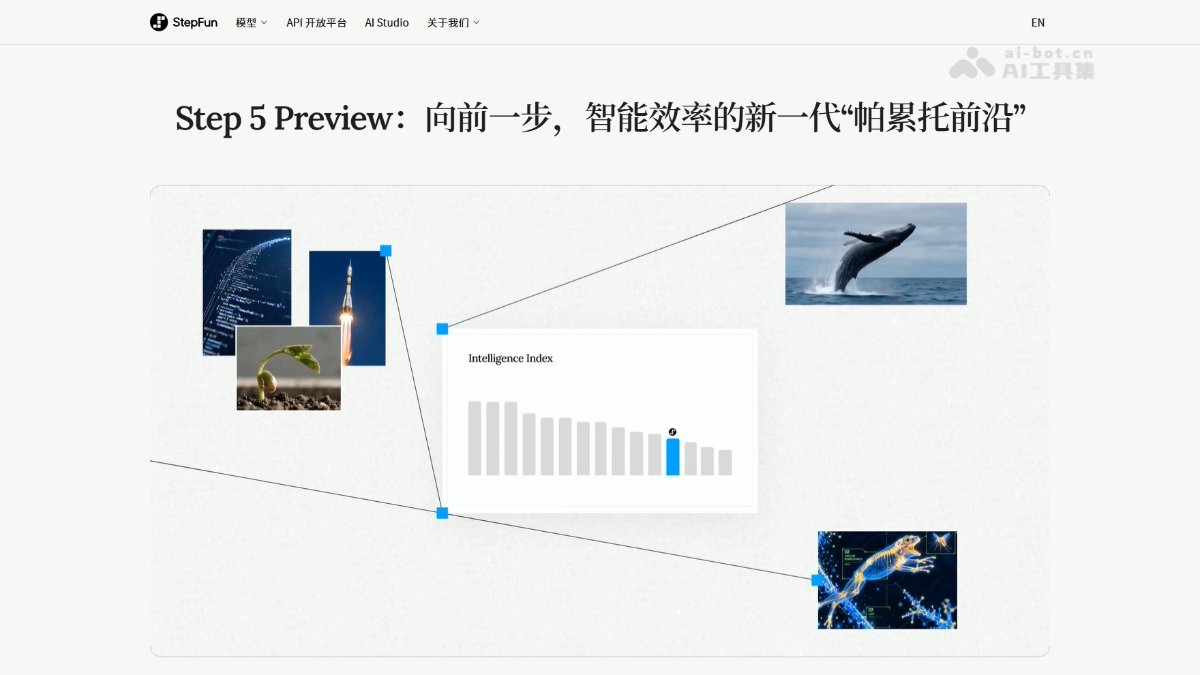Select the sprouting seedling image
Image resolution: width=1200 pixels, height=675 pixels.
click(x=289, y=368)
